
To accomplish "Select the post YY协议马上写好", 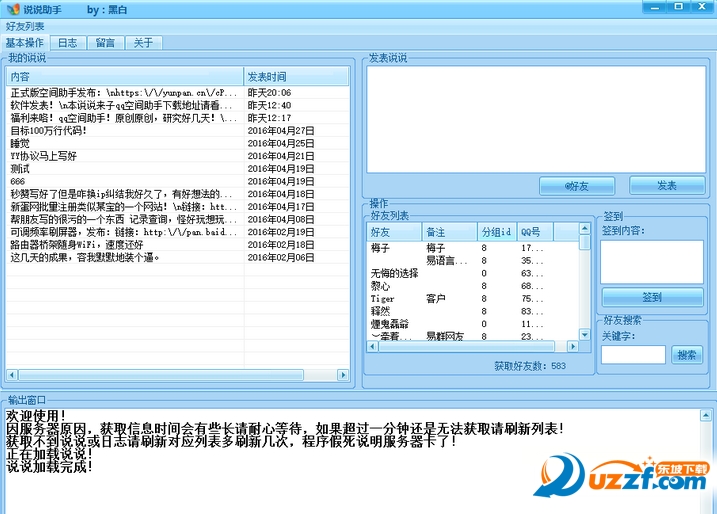I will (x=178, y=156).
